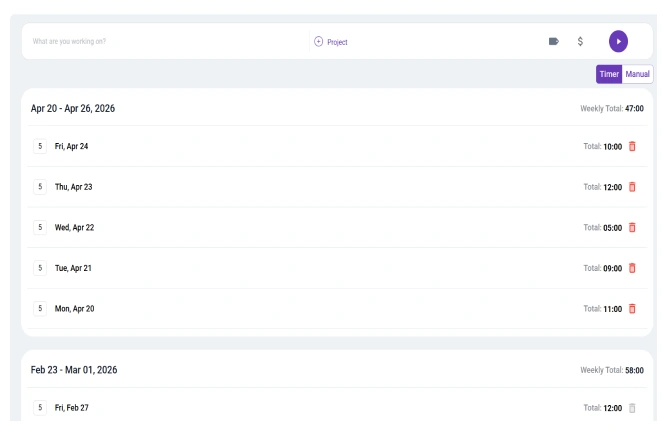The image size is (662, 430).
Task: Expand the 5 entries badge for Fri, Apr 24
Action: (x=40, y=146)
